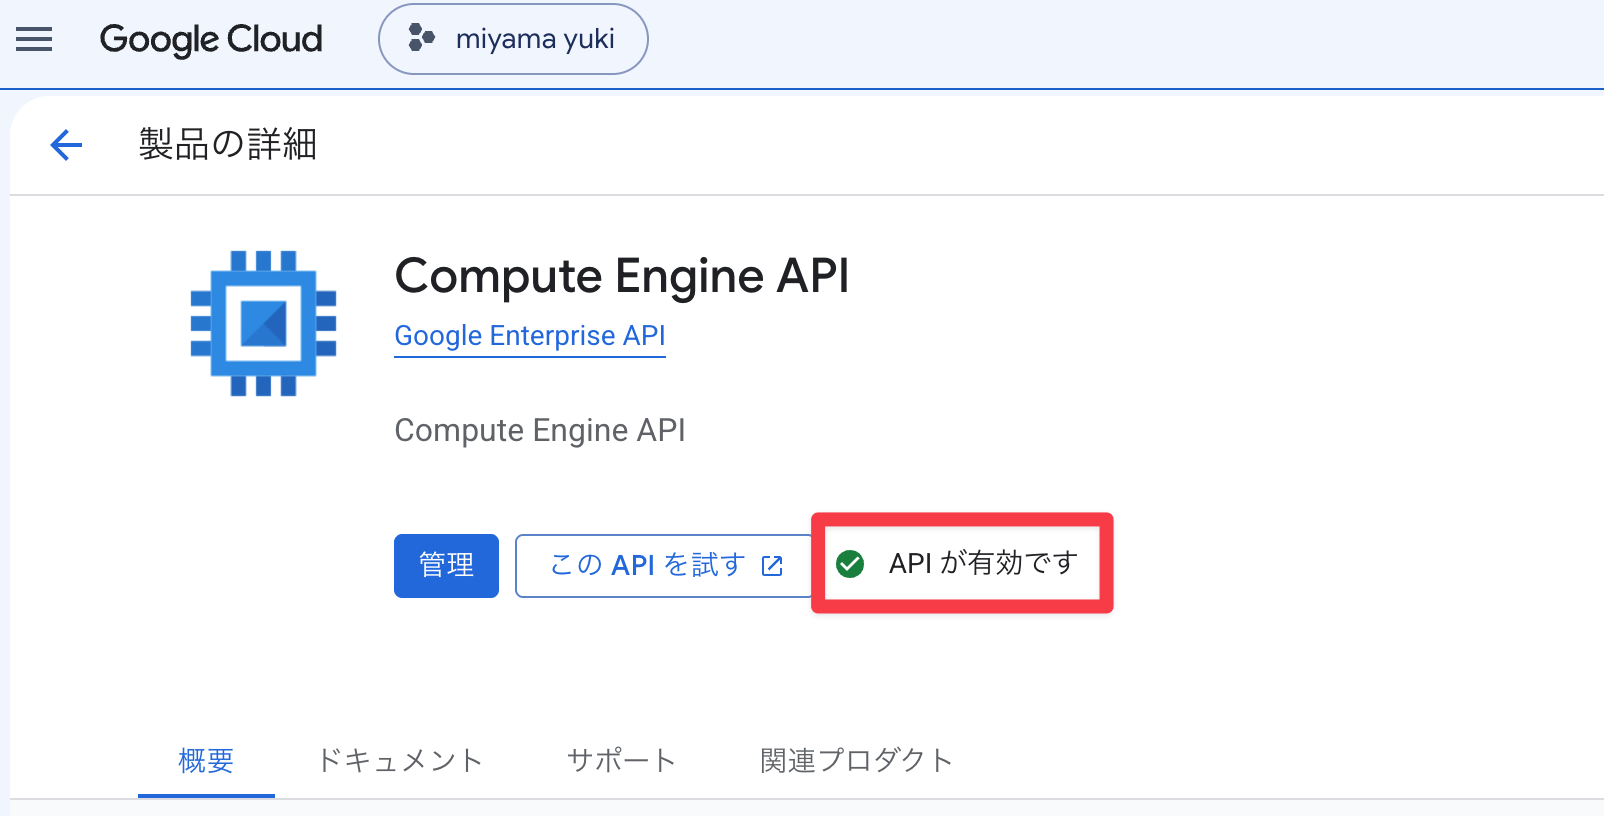Go back using the blue arrow
1604x816 pixels.
[66, 145]
